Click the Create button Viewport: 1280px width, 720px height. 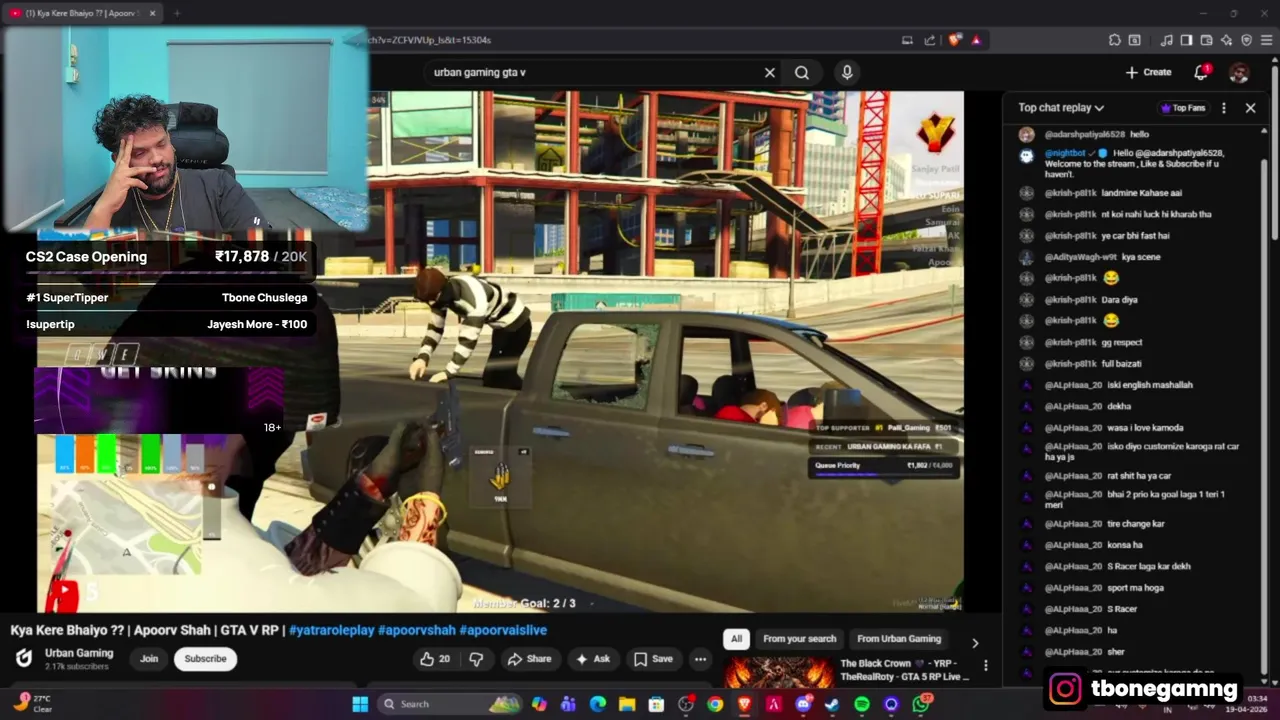coord(1148,72)
